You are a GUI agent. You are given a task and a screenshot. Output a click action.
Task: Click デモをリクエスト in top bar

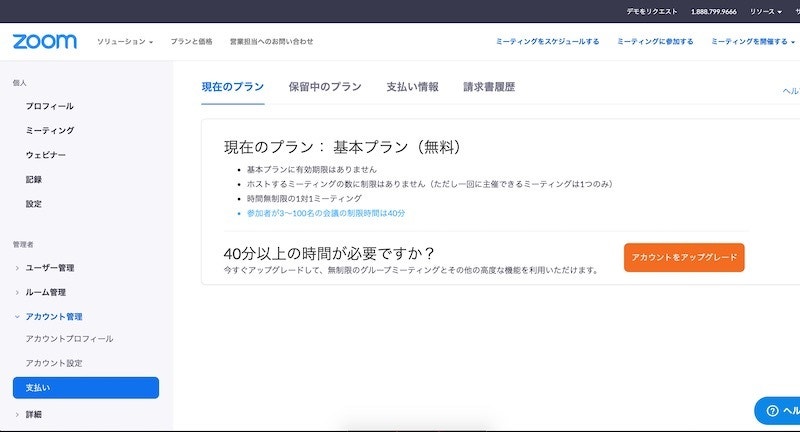650,11
